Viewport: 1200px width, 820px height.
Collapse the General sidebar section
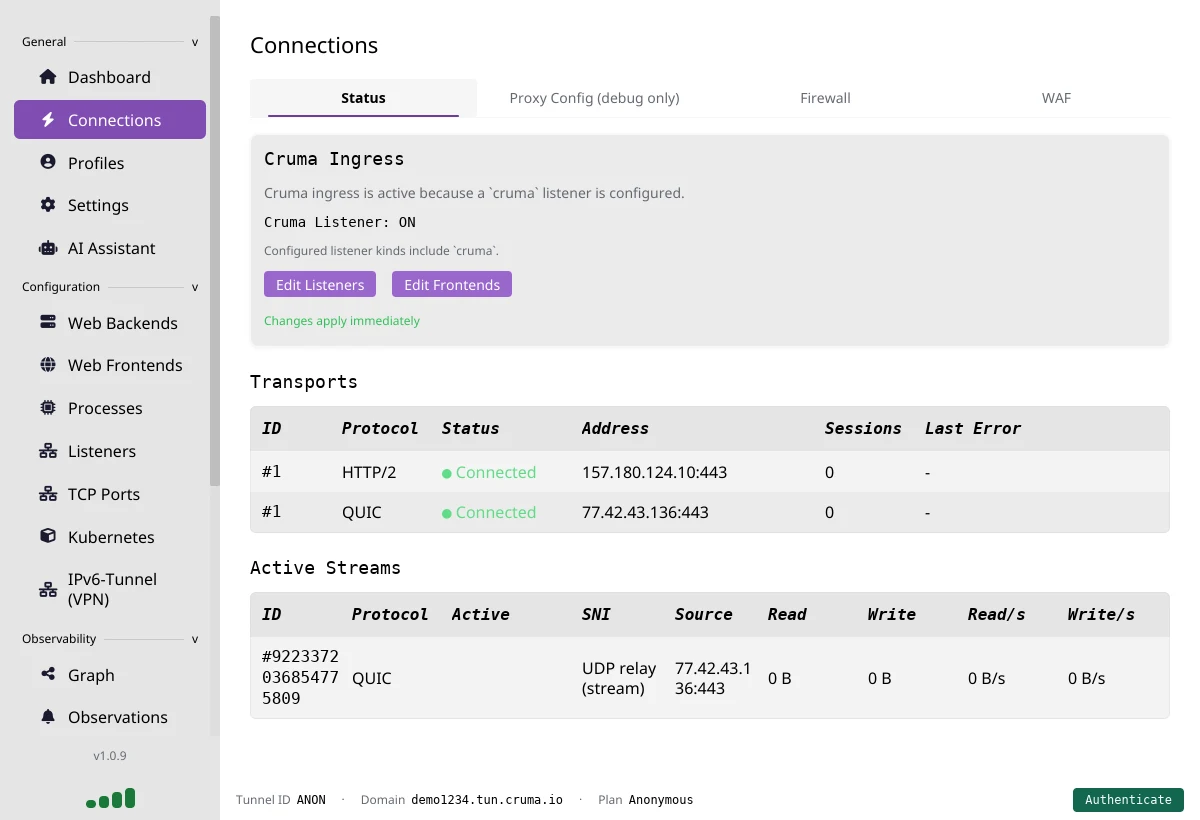pos(195,43)
